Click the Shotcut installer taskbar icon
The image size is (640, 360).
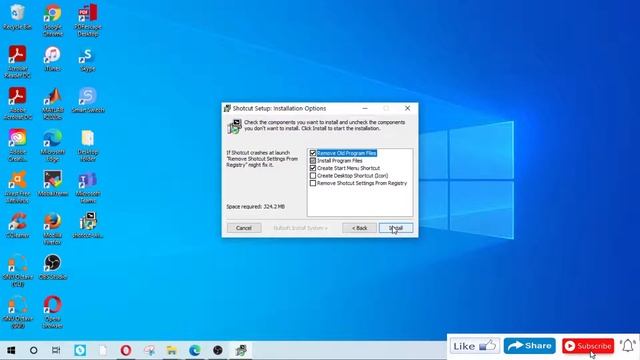[241, 350]
